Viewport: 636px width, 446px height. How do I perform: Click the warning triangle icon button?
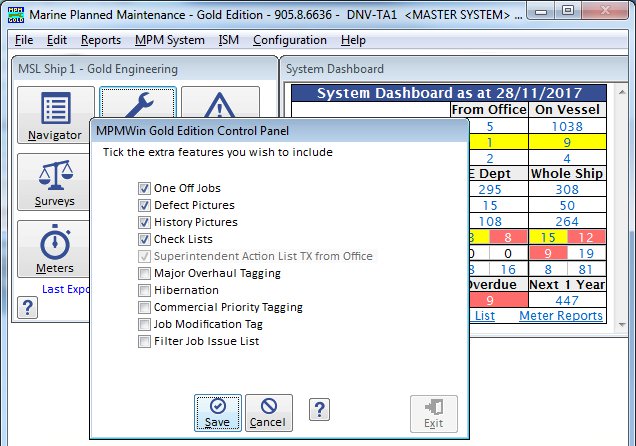click(220, 102)
